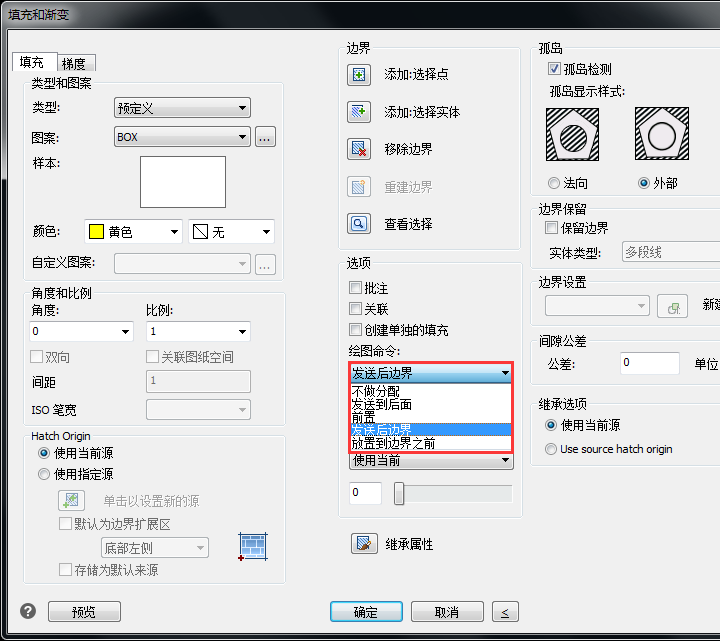Enable the 关联 checkbox
This screenshot has width=720, height=641.
[x=355, y=309]
